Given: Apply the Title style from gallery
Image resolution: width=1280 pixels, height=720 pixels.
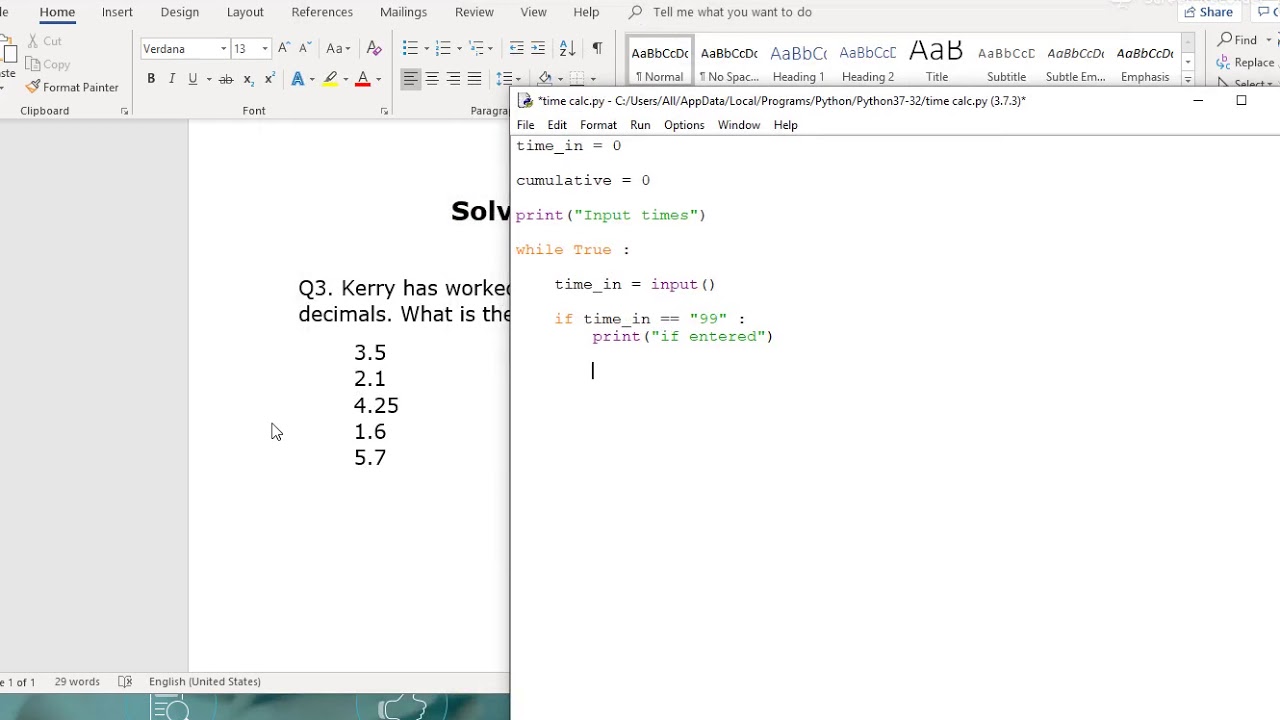Looking at the screenshot, I should click(x=937, y=62).
